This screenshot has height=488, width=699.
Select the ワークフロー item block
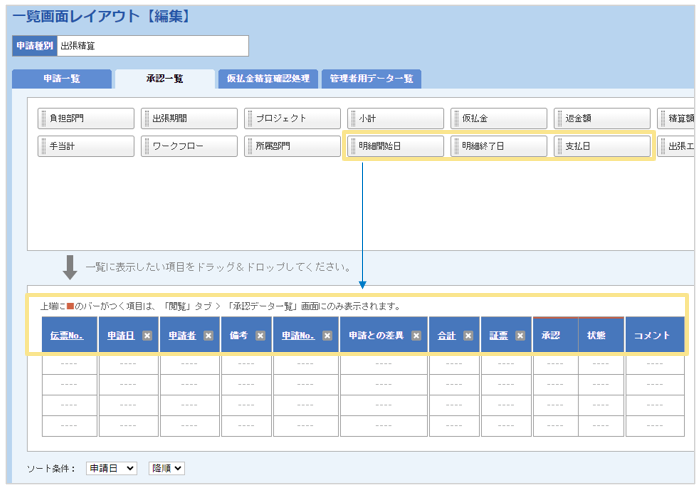click(188, 146)
